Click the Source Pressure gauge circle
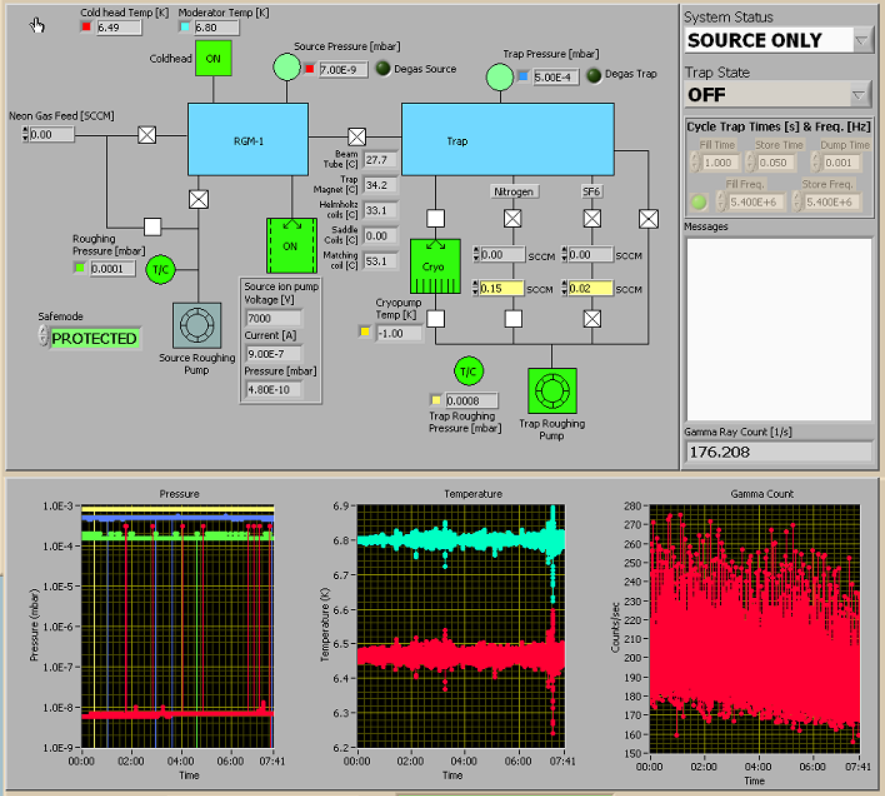885x796 pixels. [x=288, y=67]
